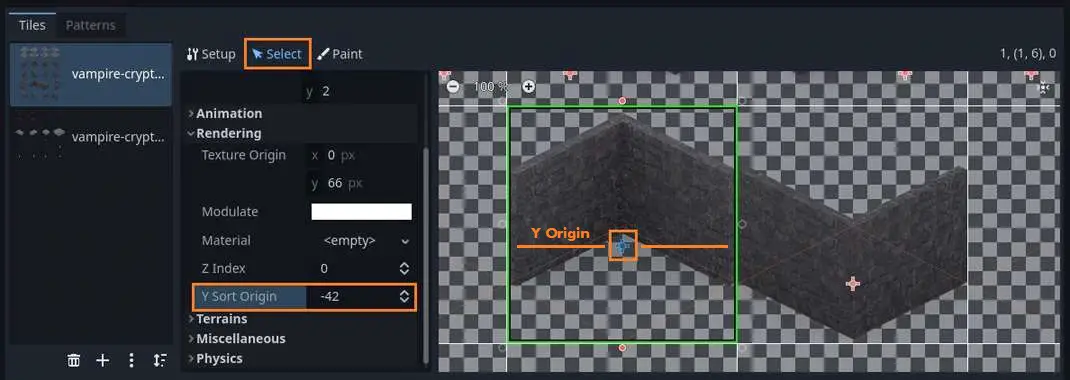This screenshot has width=1070, height=380.
Task: Select the neighboring wall tile on the right
Action: coord(852,224)
